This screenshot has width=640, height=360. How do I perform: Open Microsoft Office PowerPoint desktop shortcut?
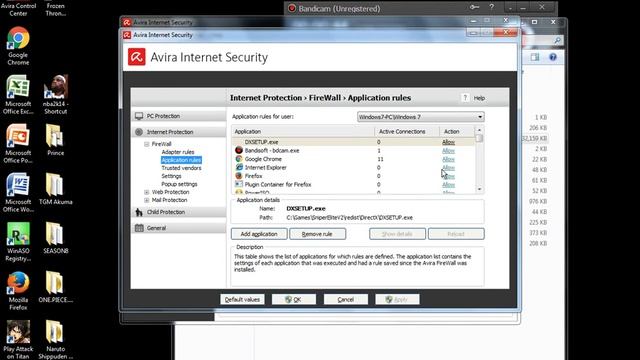pos(18,144)
